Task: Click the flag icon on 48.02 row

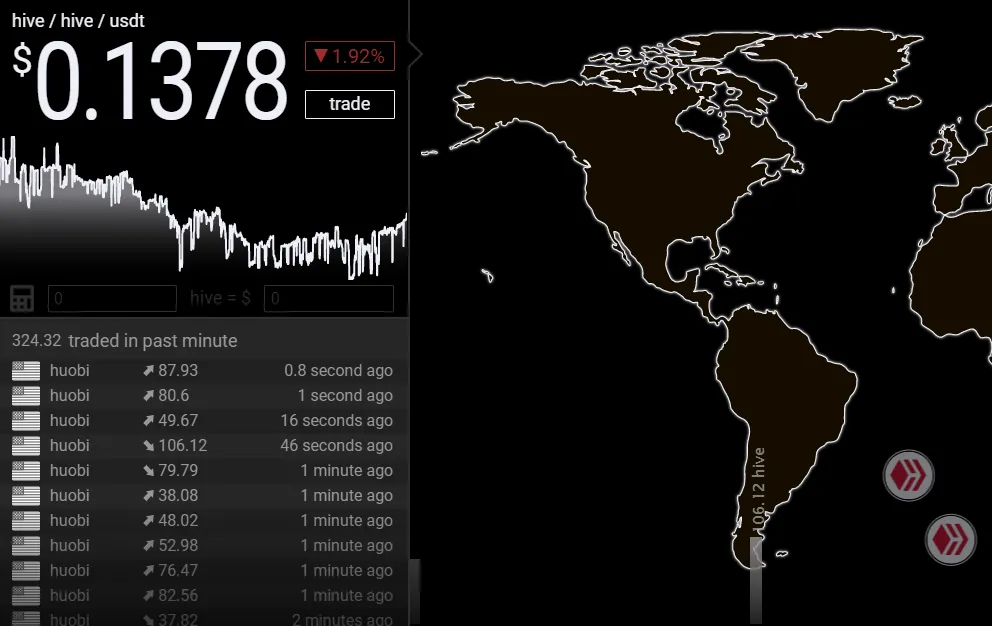Action: pyautogui.click(x=26, y=521)
